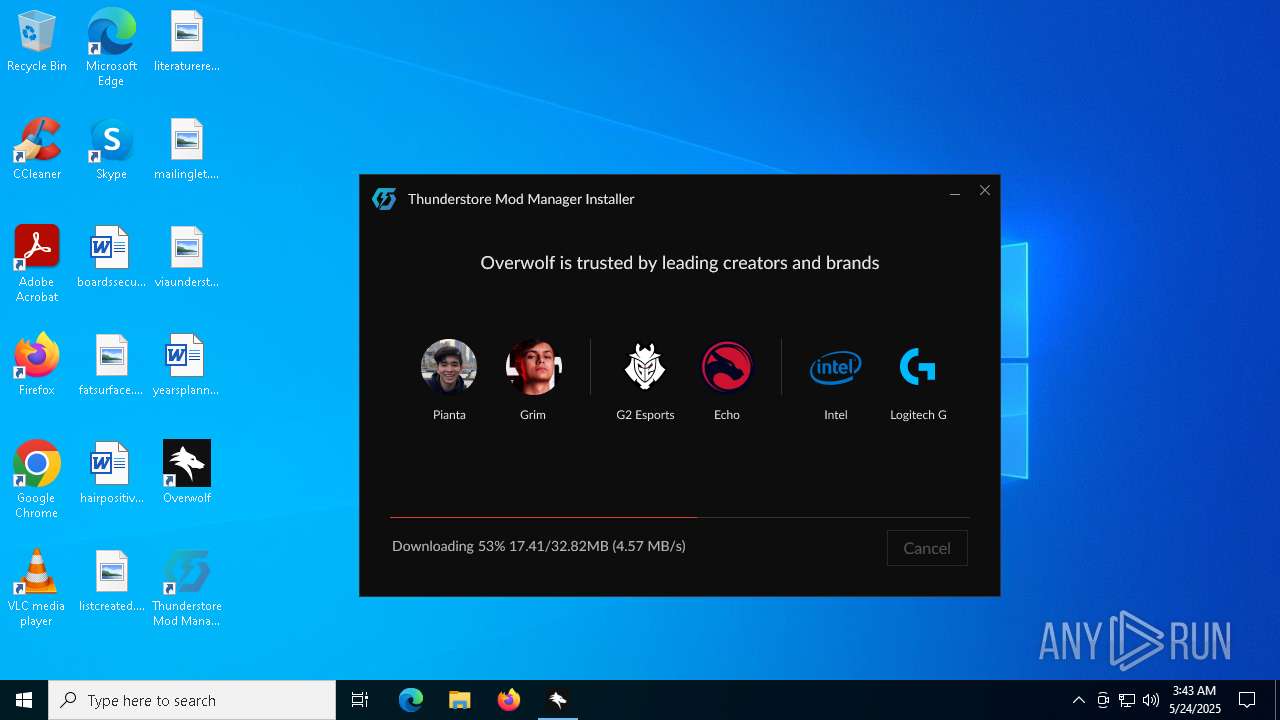
Task: Click 'Overwolf is trusted by leading creators' heading
Action: (x=680, y=263)
